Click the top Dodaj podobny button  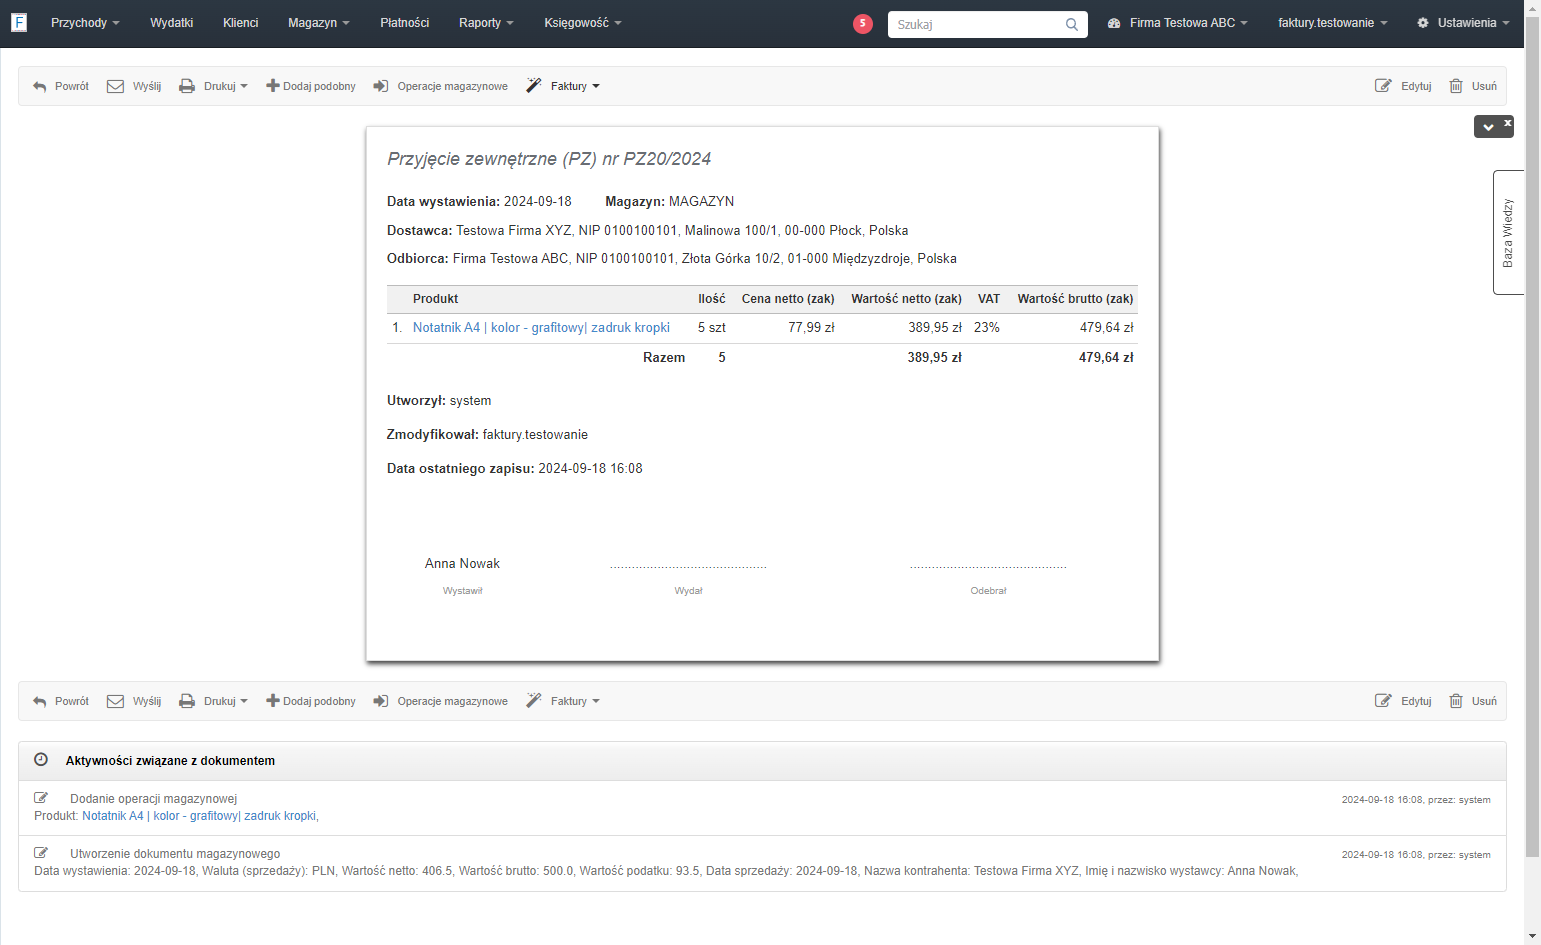(311, 86)
